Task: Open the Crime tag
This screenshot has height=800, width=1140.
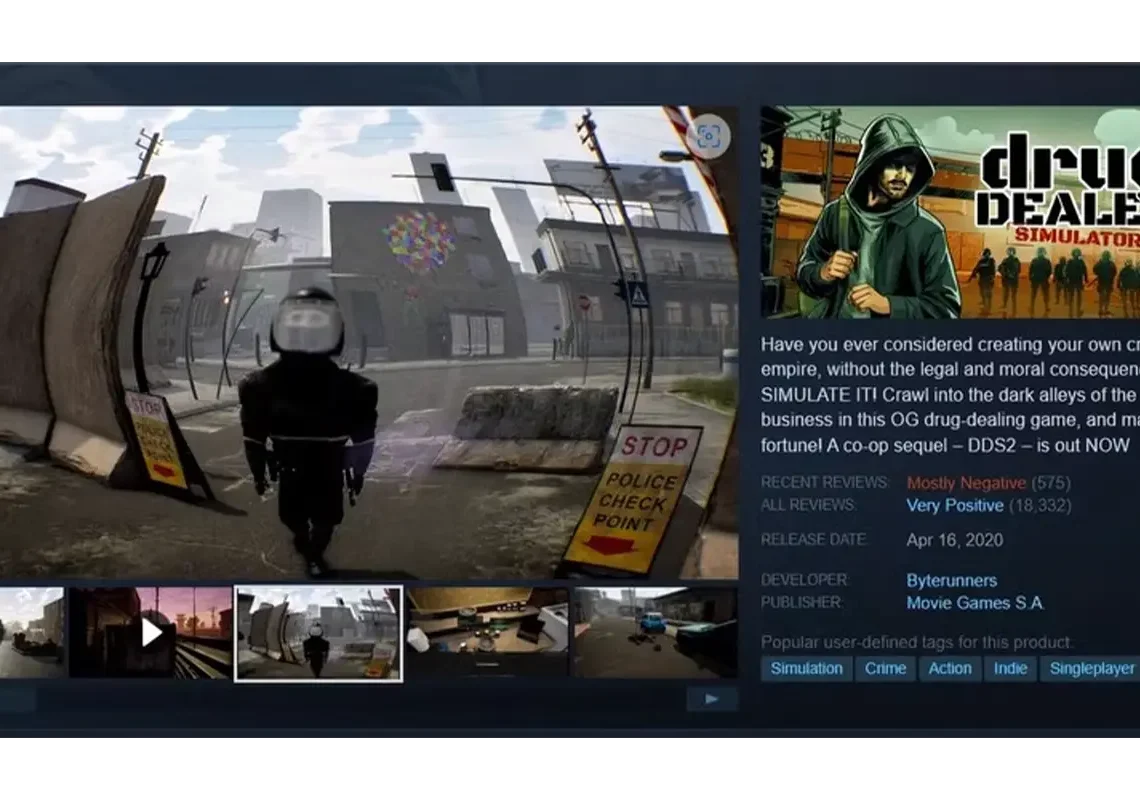Action: click(x=885, y=668)
